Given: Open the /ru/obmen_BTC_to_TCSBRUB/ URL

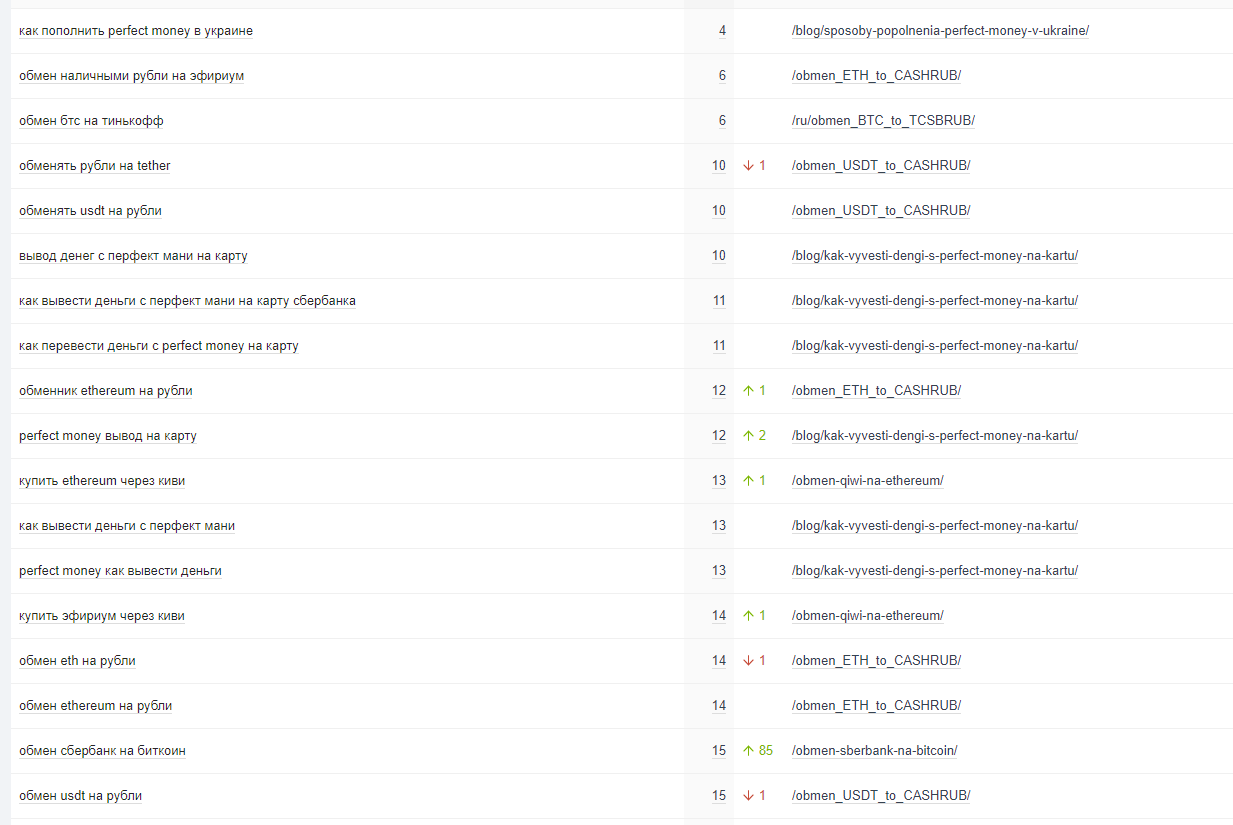Looking at the screenshot, I should point(883,121).
